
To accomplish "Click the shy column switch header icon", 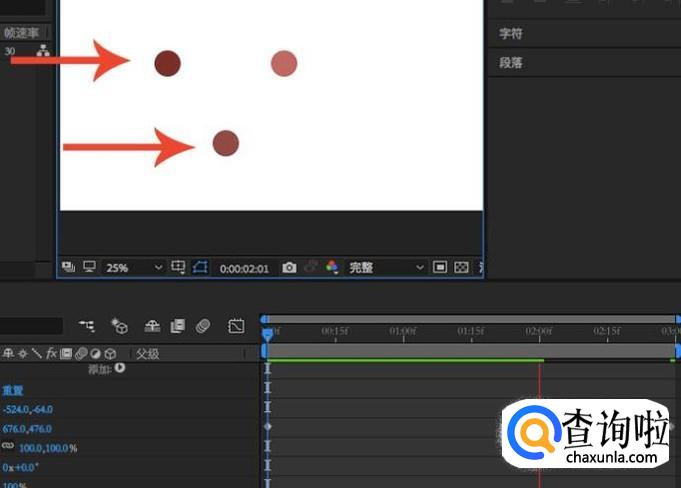I will tap(8, 354).
